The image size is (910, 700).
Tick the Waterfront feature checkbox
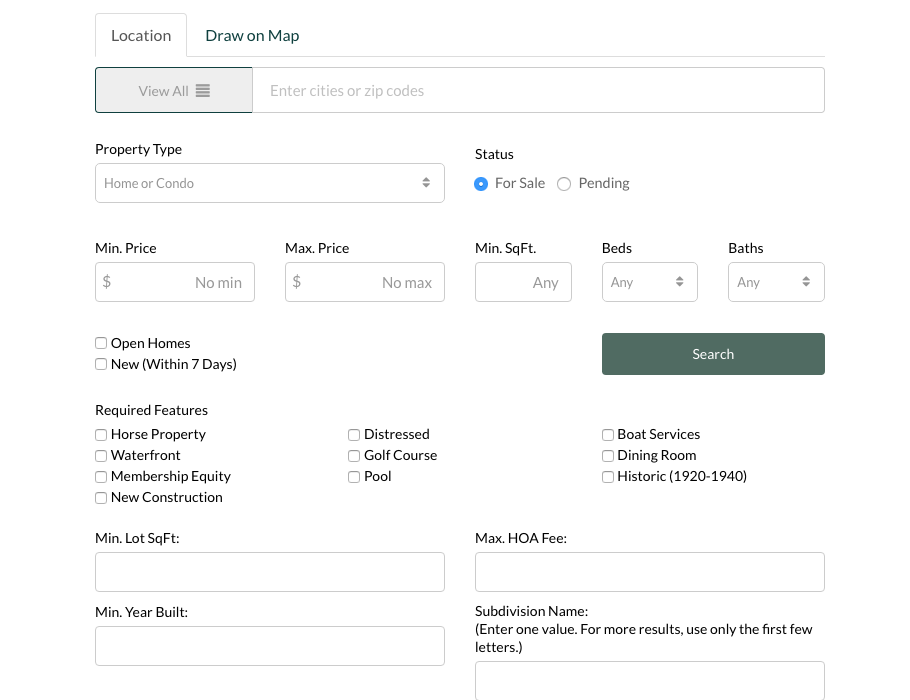pyautogui.click(x=101, y=455)
